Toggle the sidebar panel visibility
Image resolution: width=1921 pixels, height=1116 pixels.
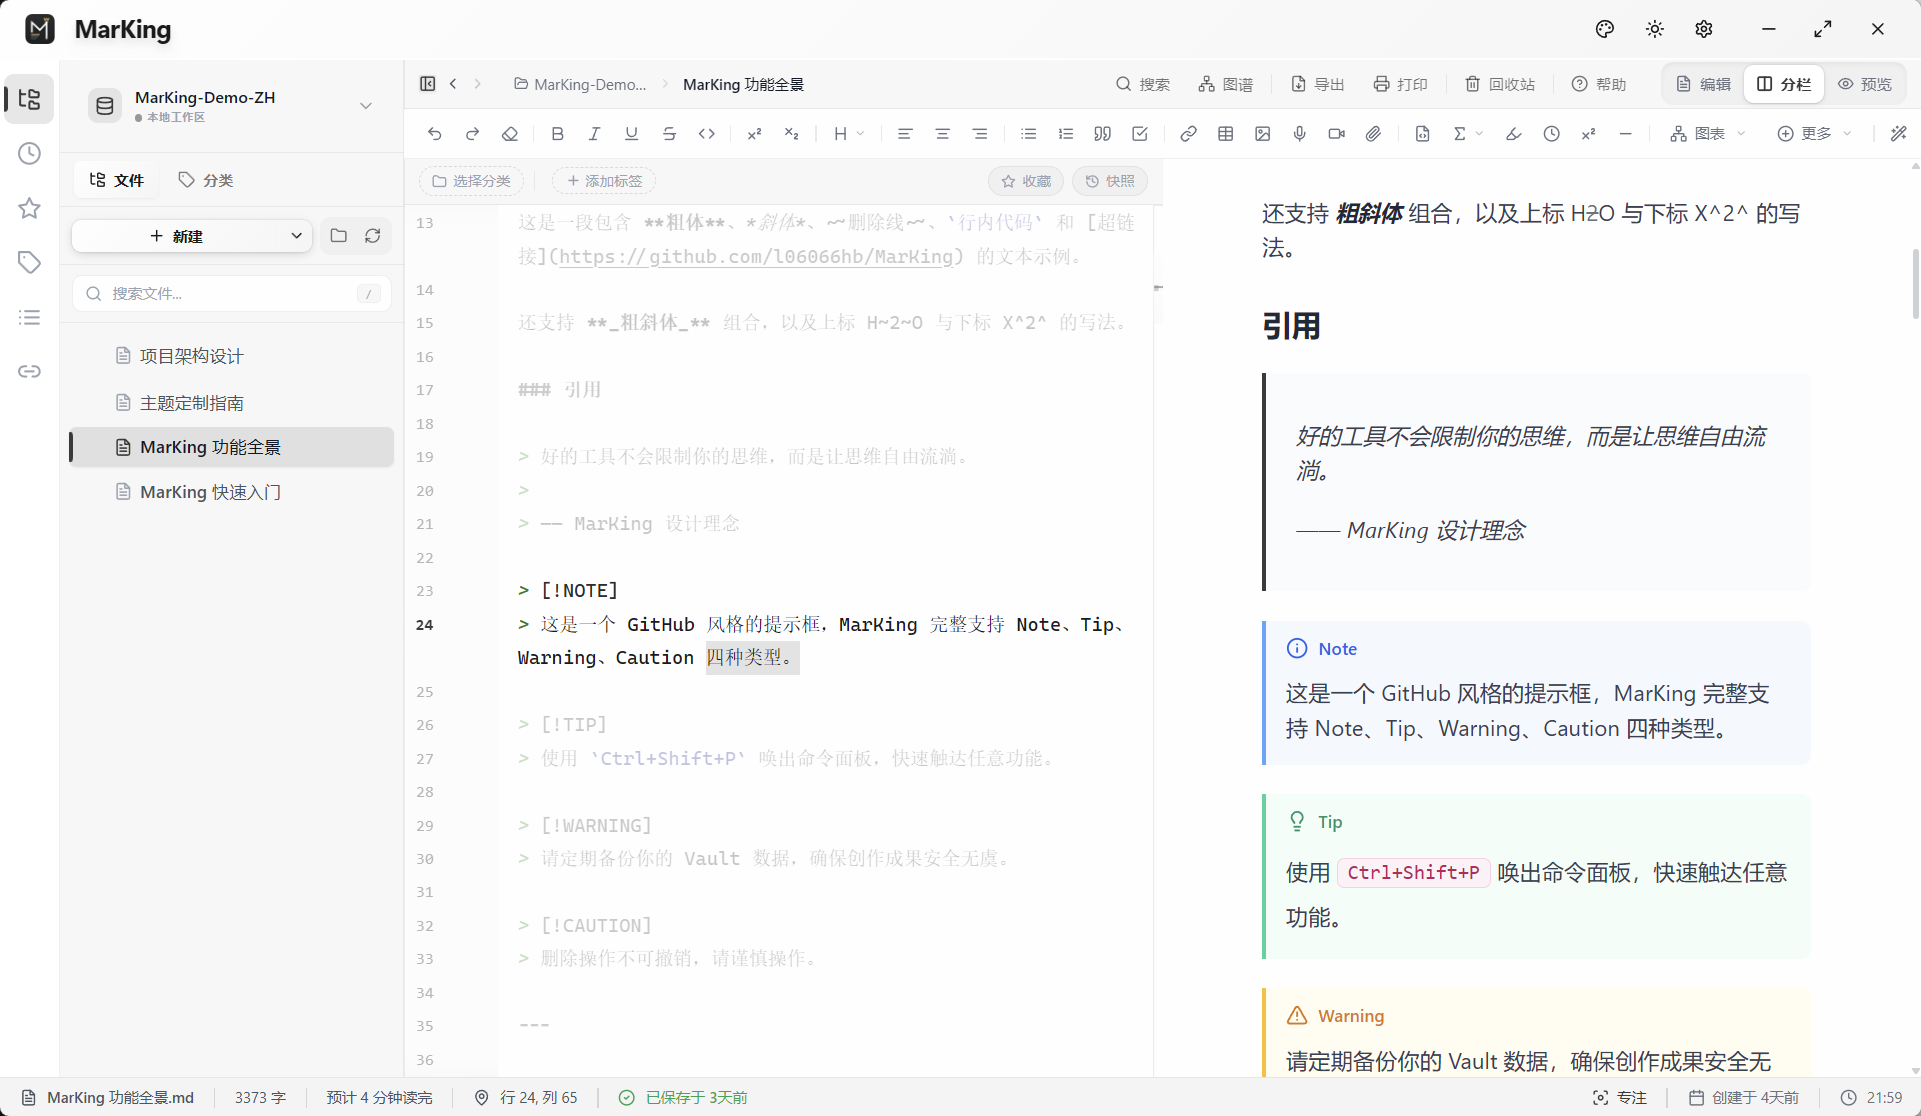427,84
